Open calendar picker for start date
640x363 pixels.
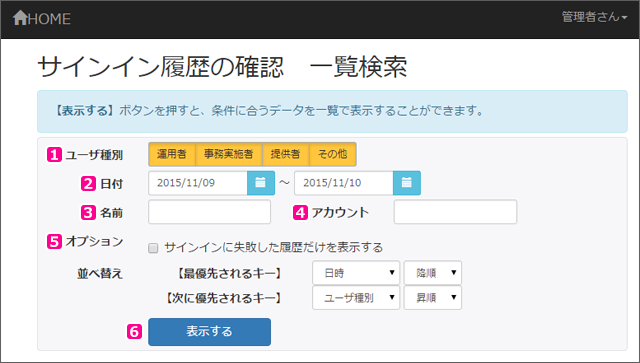261,183
